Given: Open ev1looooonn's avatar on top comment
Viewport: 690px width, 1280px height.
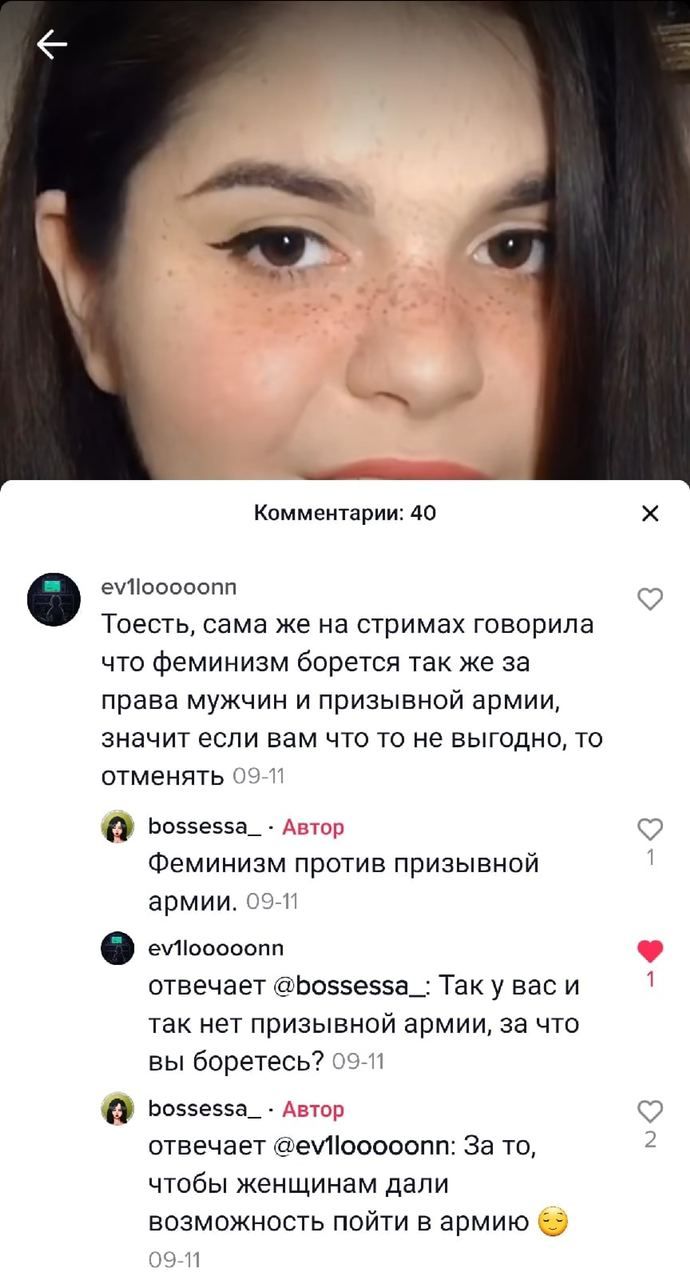Looking at the screenshot, I should (x=54, y=600).
